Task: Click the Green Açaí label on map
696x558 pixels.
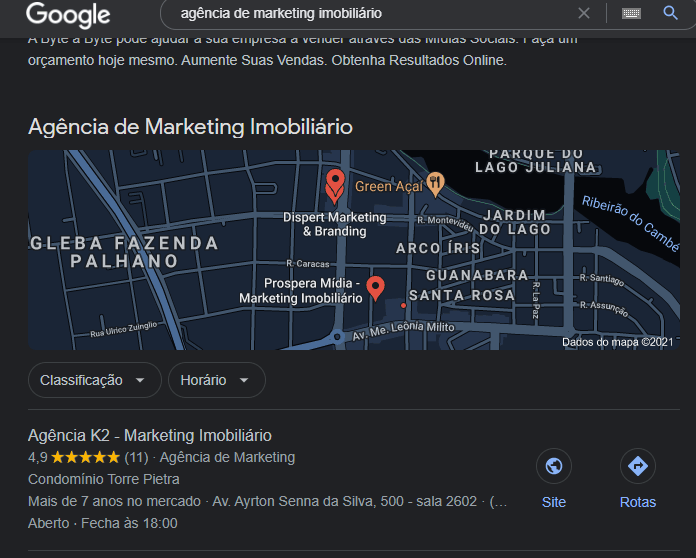Action: click(x=389, y=186)
